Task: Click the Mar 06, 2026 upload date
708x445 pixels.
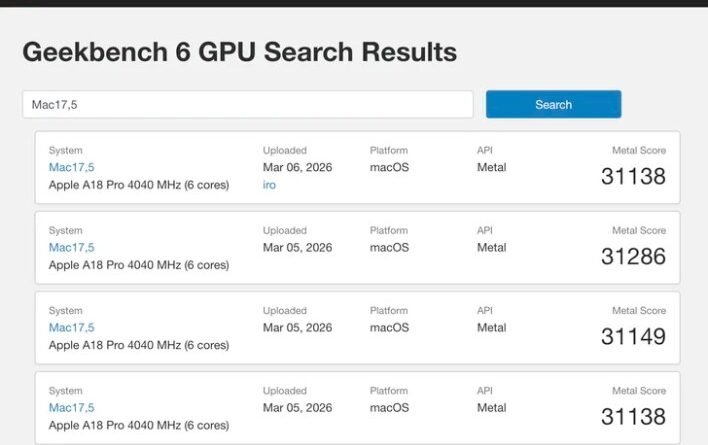Action: 297,167
